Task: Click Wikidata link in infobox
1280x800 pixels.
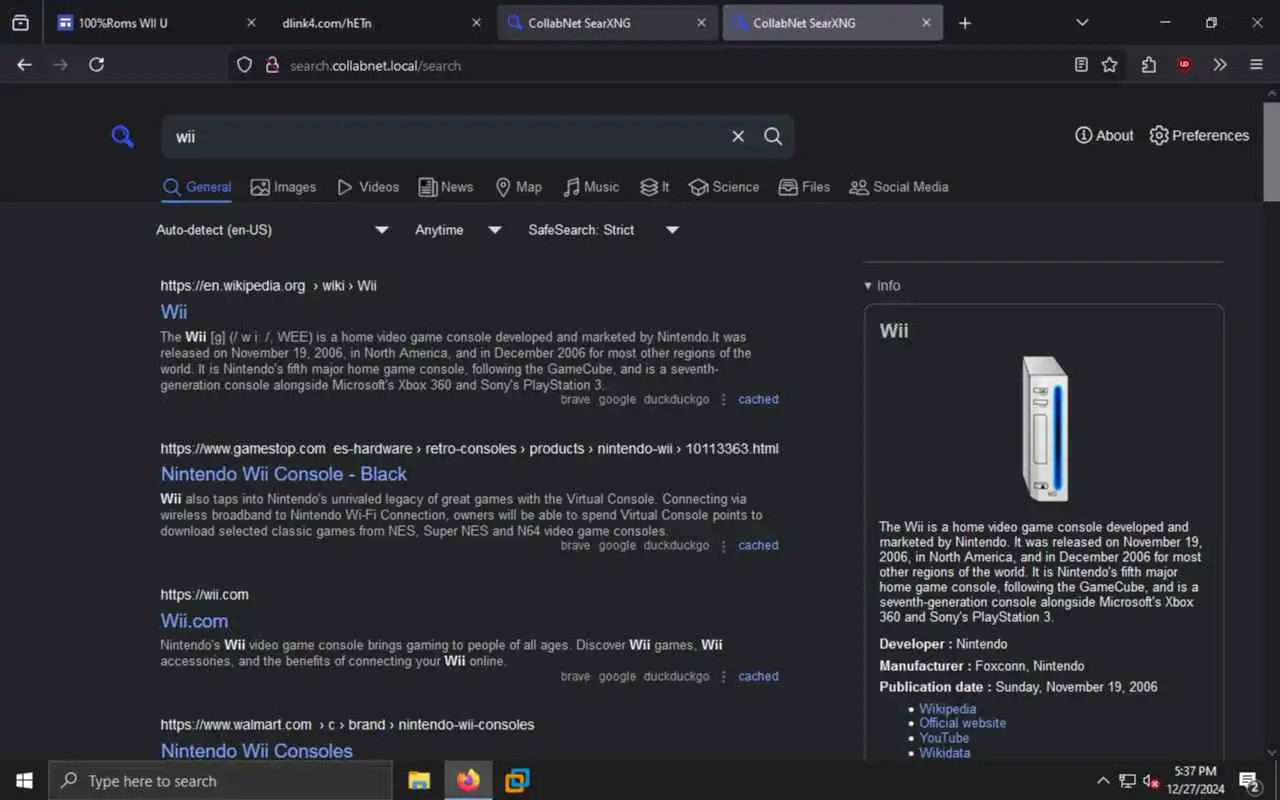Action: [x=944, y=753]
